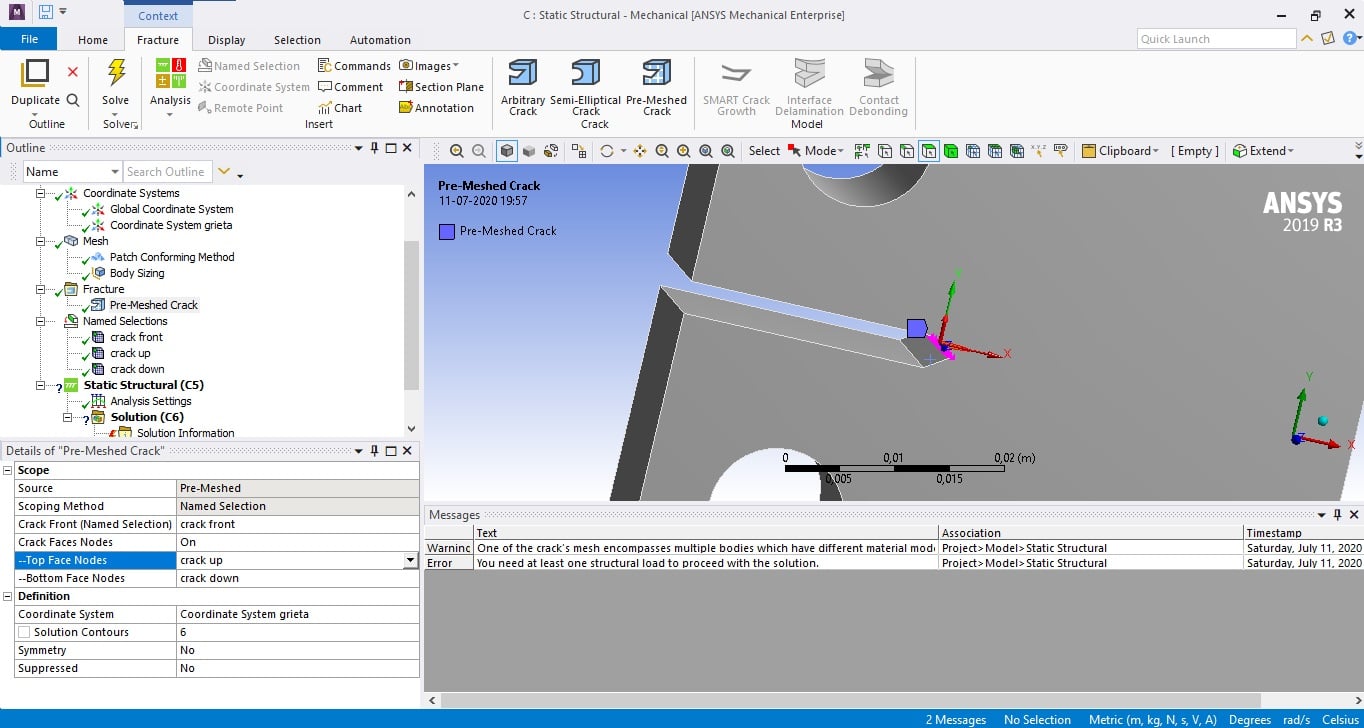
Task: Close the Details panel
Action: (x=407, y=451)
